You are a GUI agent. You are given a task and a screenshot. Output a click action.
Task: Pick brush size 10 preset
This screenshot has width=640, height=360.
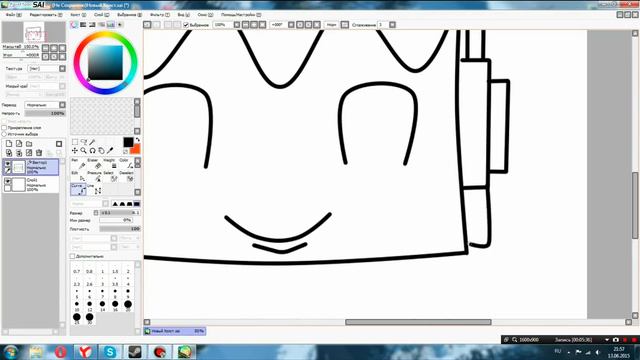click(77, 306)
